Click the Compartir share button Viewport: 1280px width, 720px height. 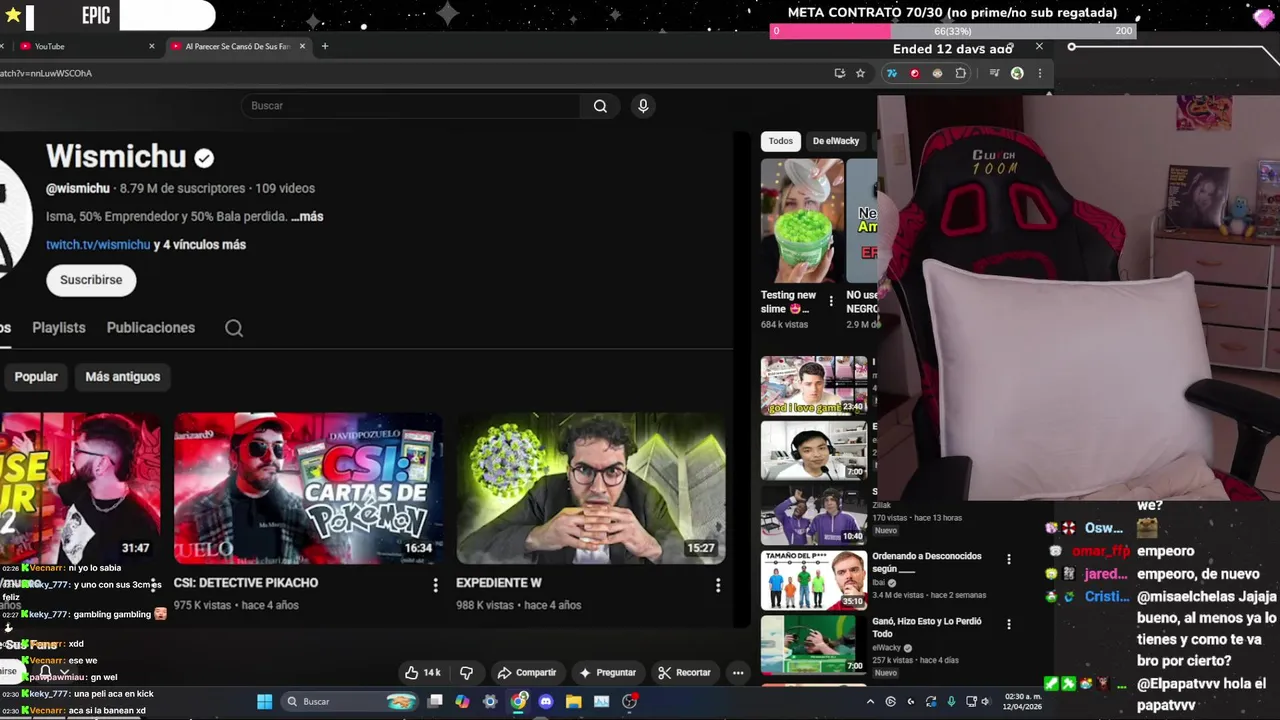point(527,673)
